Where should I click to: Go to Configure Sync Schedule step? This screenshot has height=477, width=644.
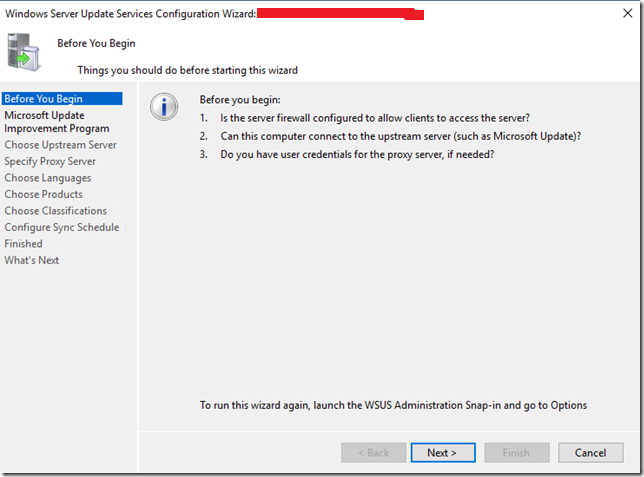pyautogui.click(x=62, y=227)
